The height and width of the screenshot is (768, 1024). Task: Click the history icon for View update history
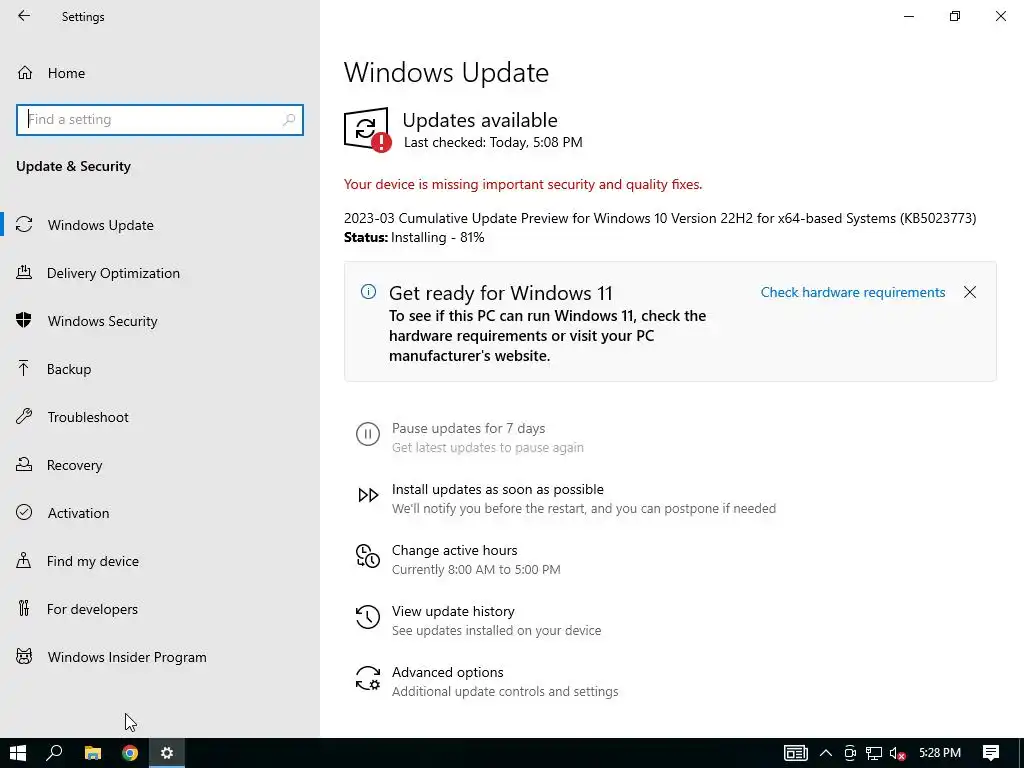[x=368, y=617]
